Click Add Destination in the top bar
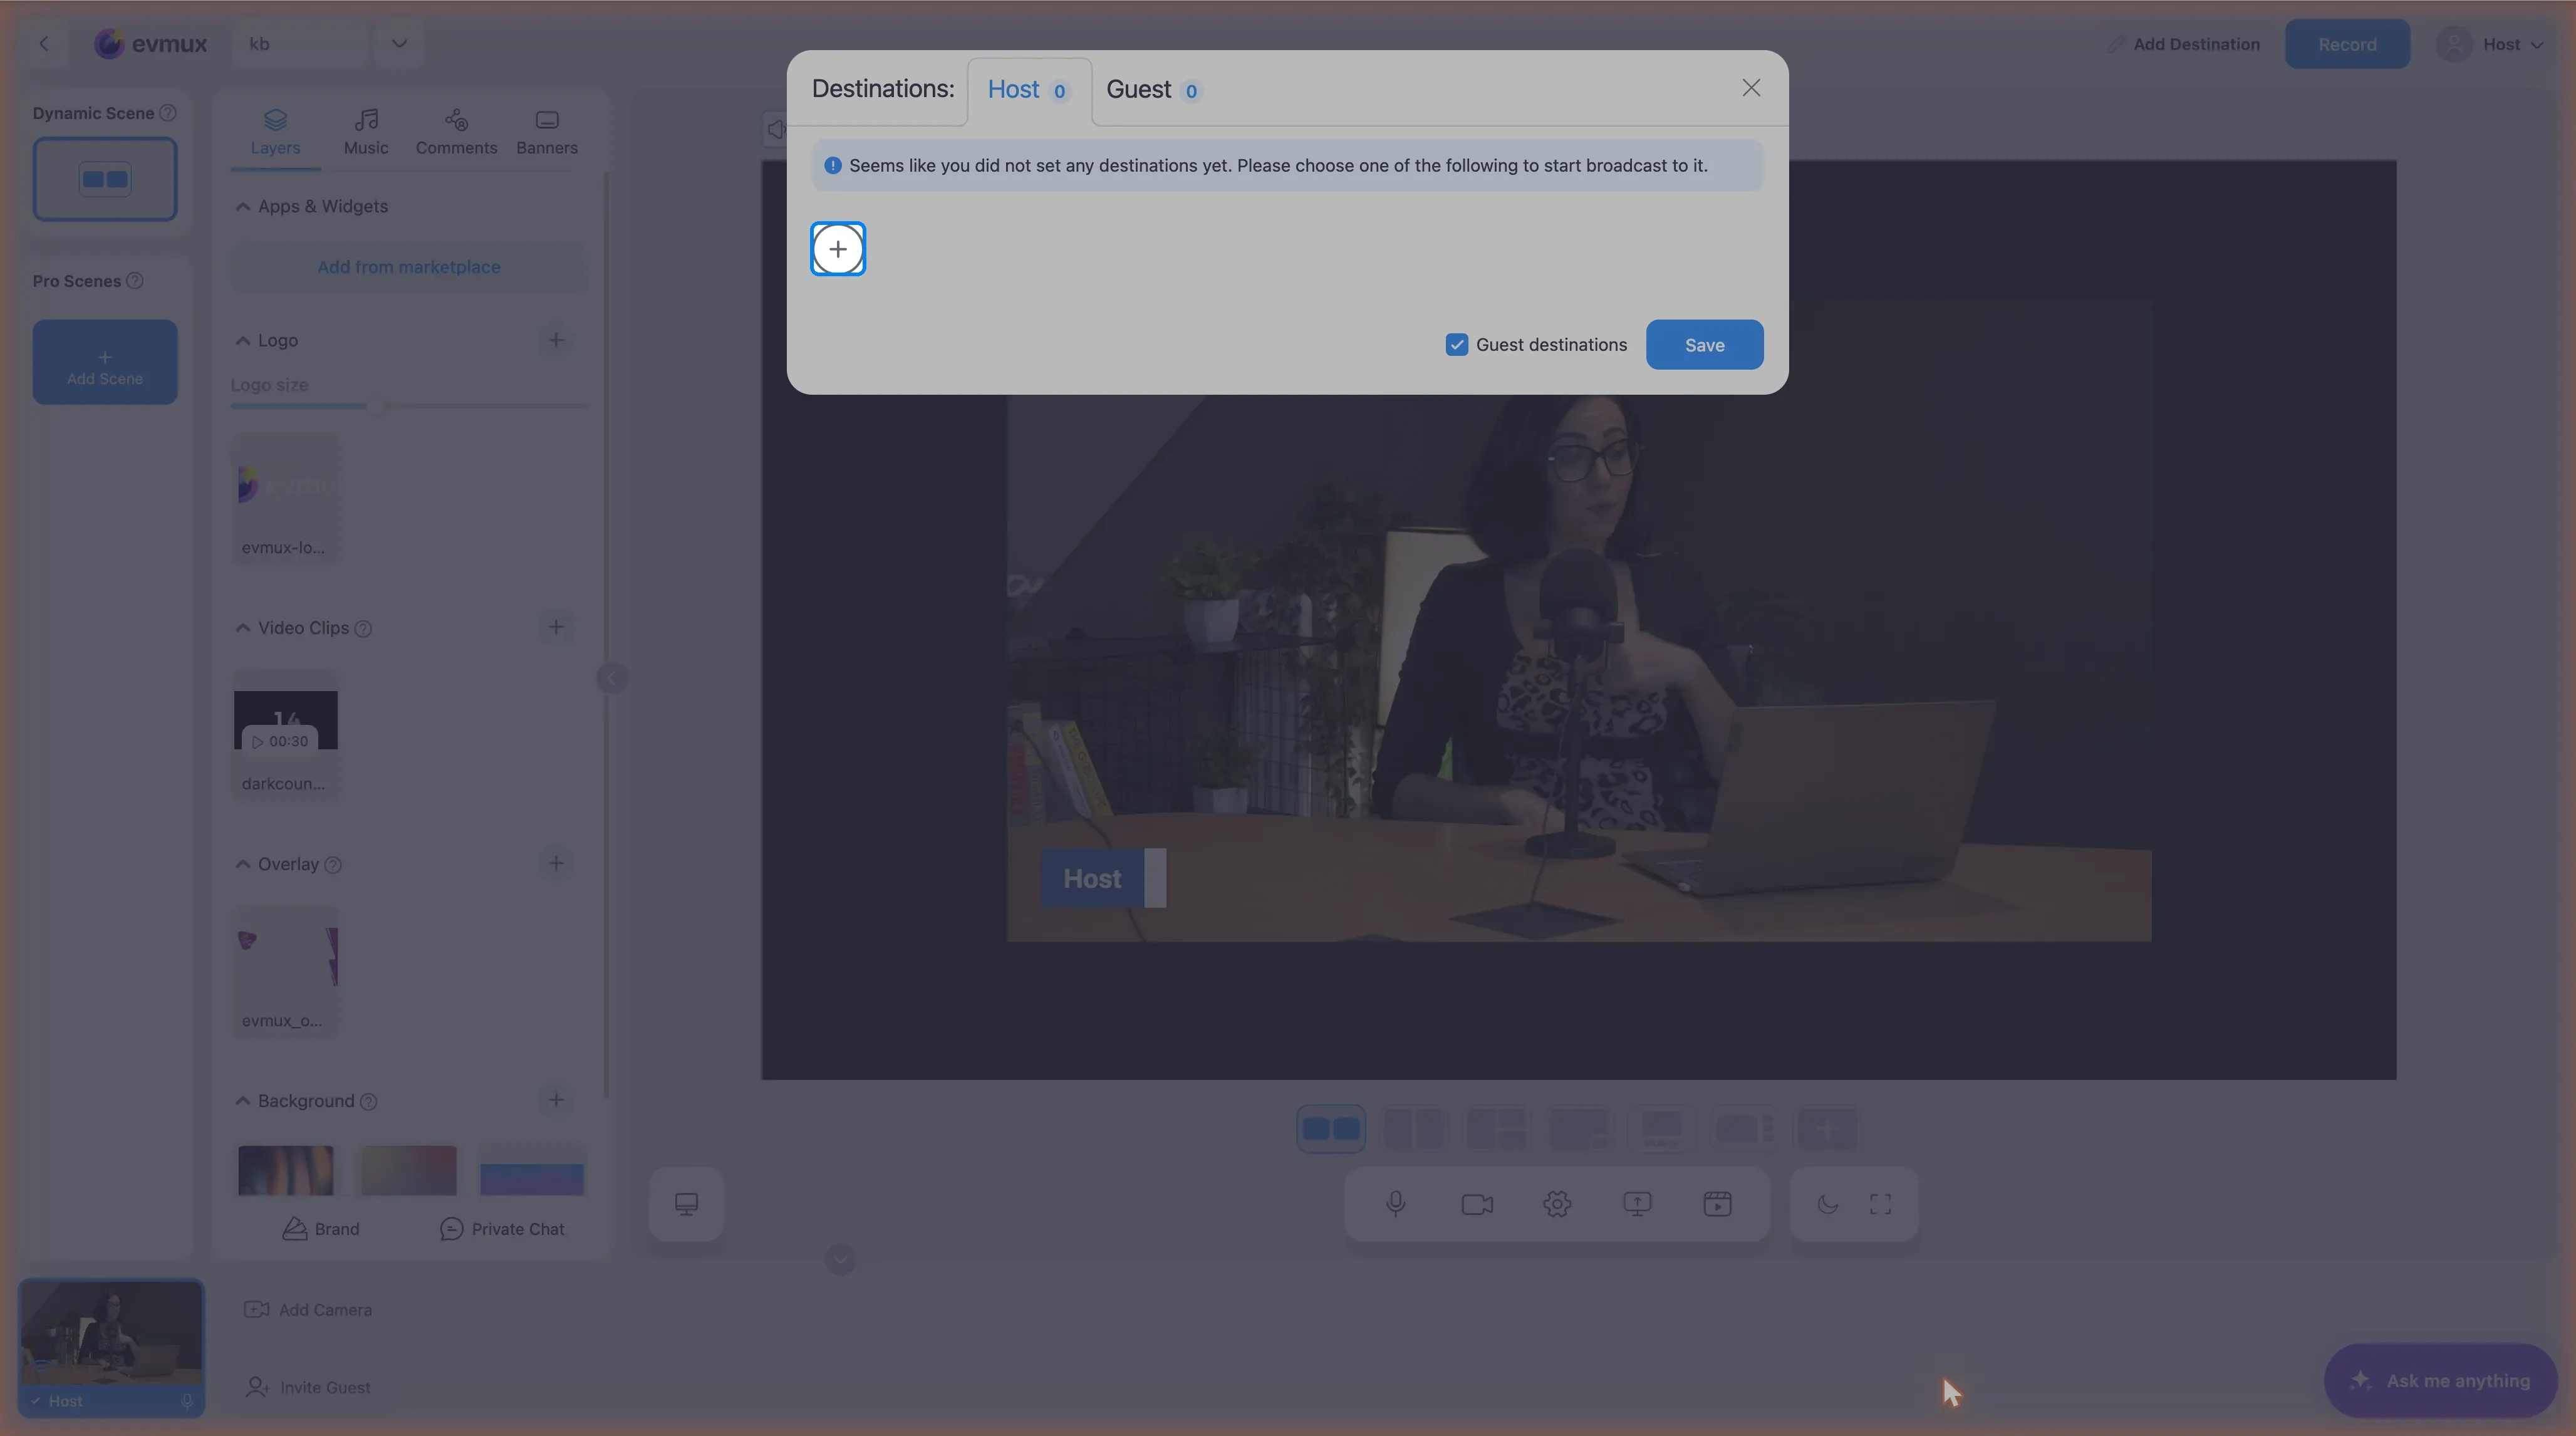2576x1436 pixels. point(2183,44)
